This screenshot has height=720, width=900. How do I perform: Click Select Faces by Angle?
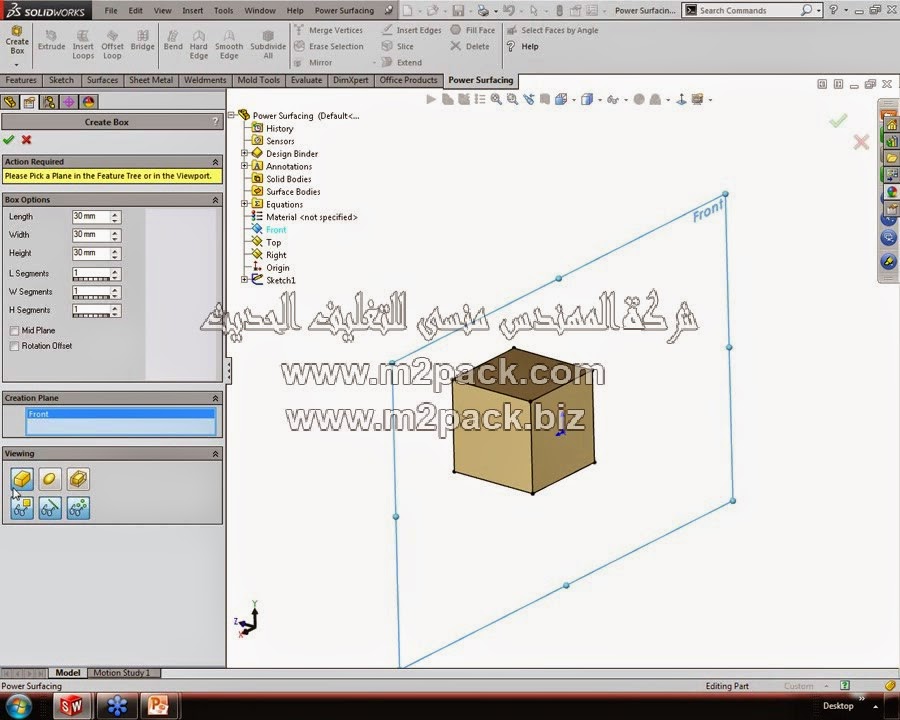(552, 30)
